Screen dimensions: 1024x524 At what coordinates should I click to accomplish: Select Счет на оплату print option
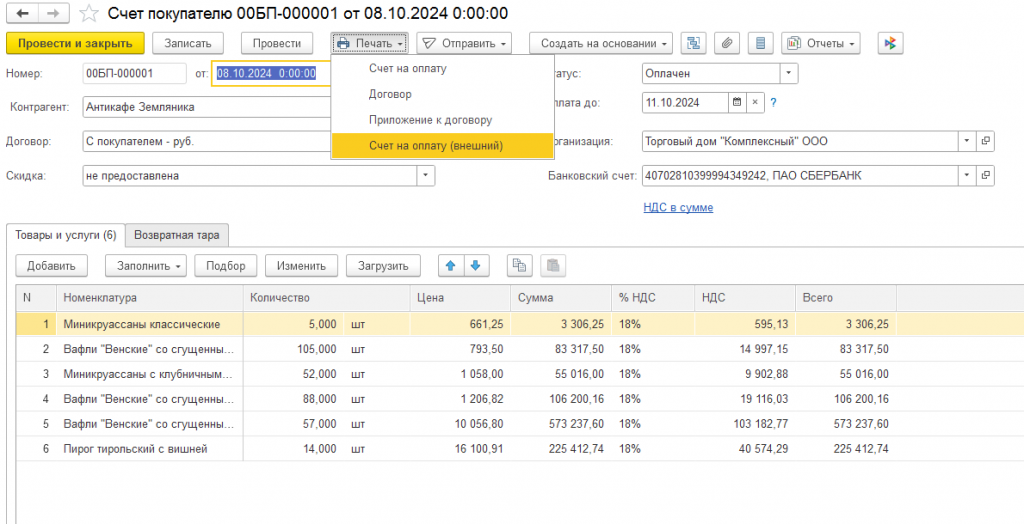(443, 68)
